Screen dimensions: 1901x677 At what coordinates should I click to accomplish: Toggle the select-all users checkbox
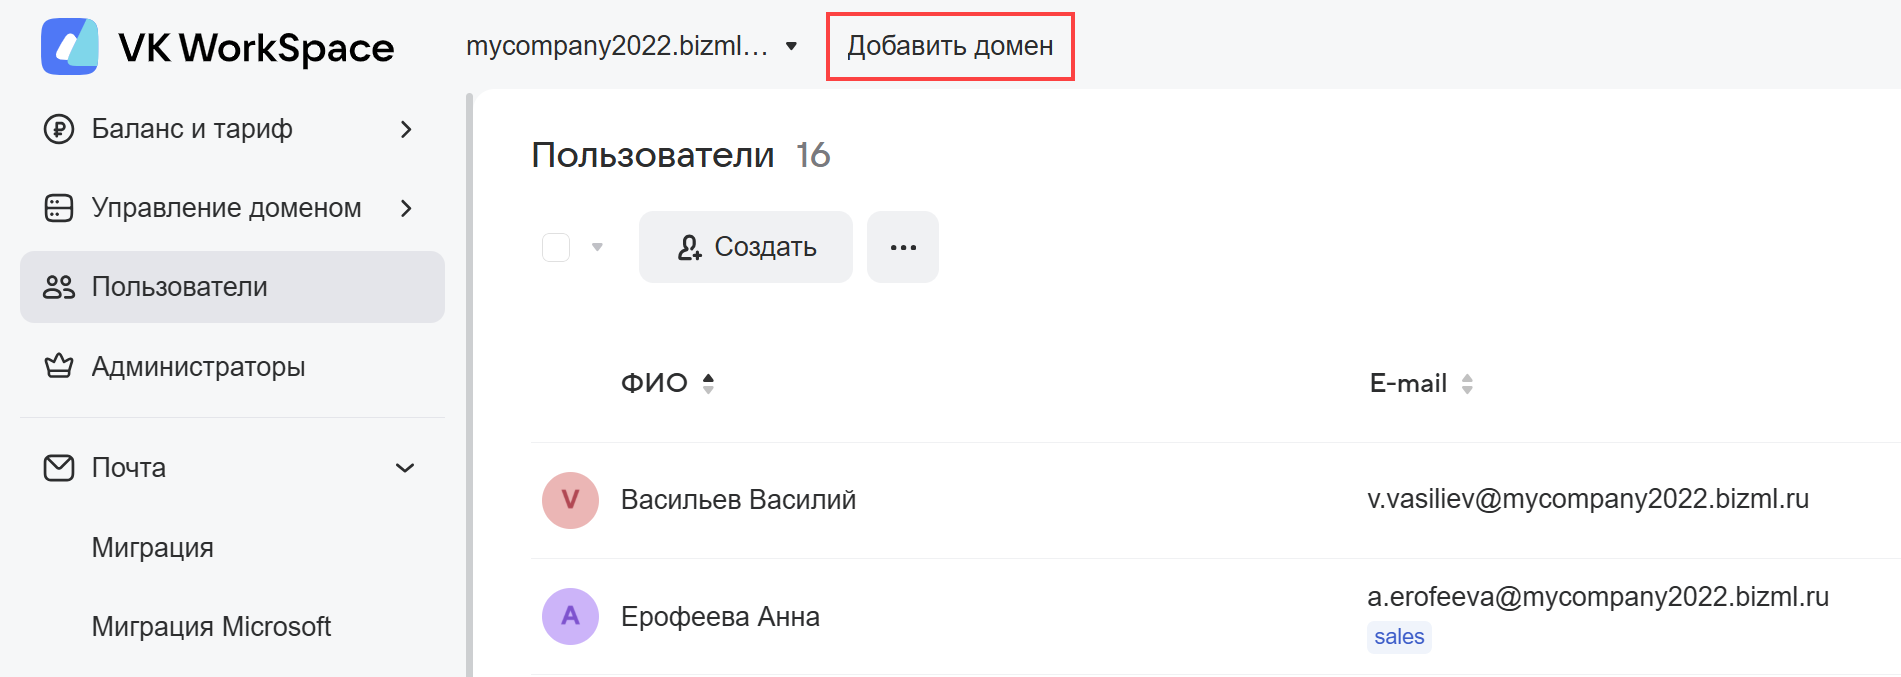(x=556, y=247)
